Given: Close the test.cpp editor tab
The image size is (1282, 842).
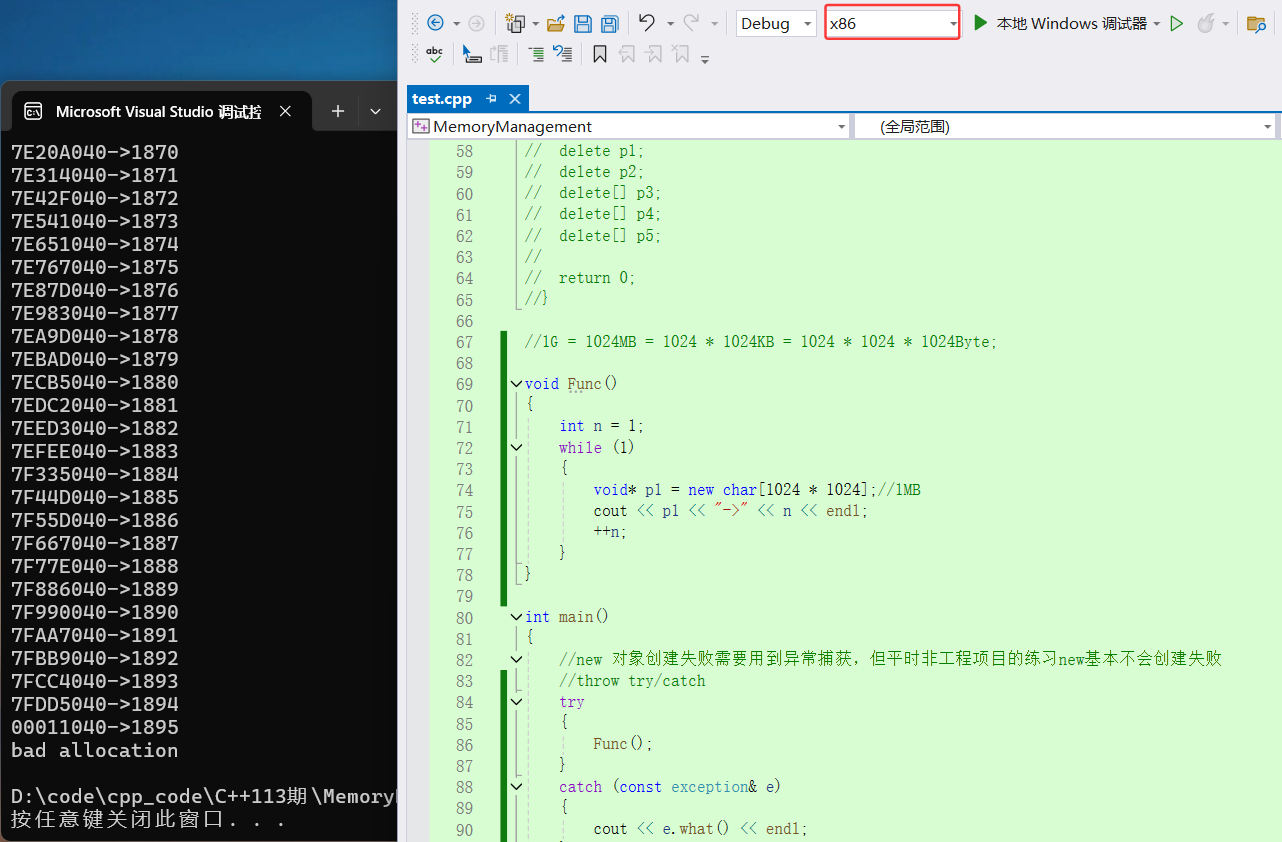Looking at the screenshot, I should [x=515, y=99].
